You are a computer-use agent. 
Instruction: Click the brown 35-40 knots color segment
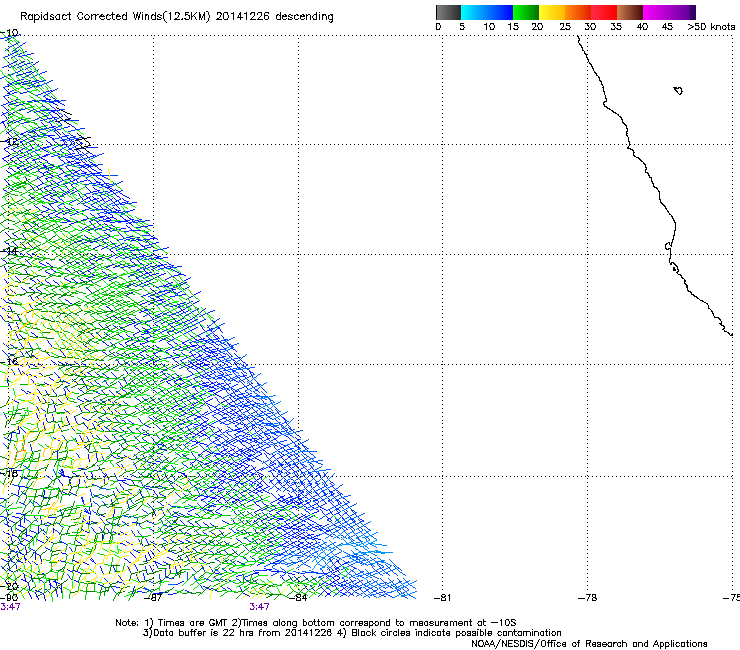coord(630,12)
